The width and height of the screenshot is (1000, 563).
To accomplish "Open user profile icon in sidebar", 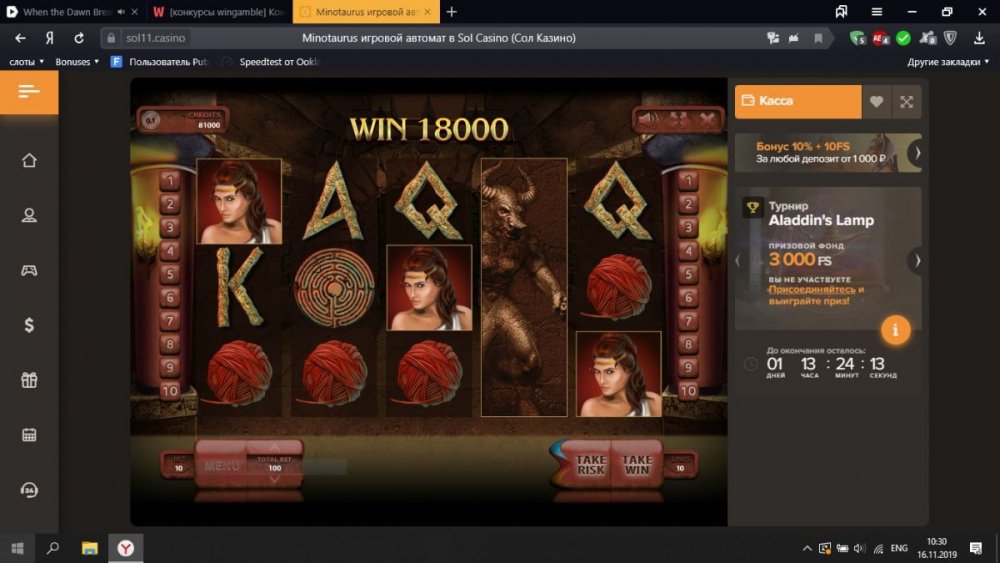I will click(x=29, y=216).
